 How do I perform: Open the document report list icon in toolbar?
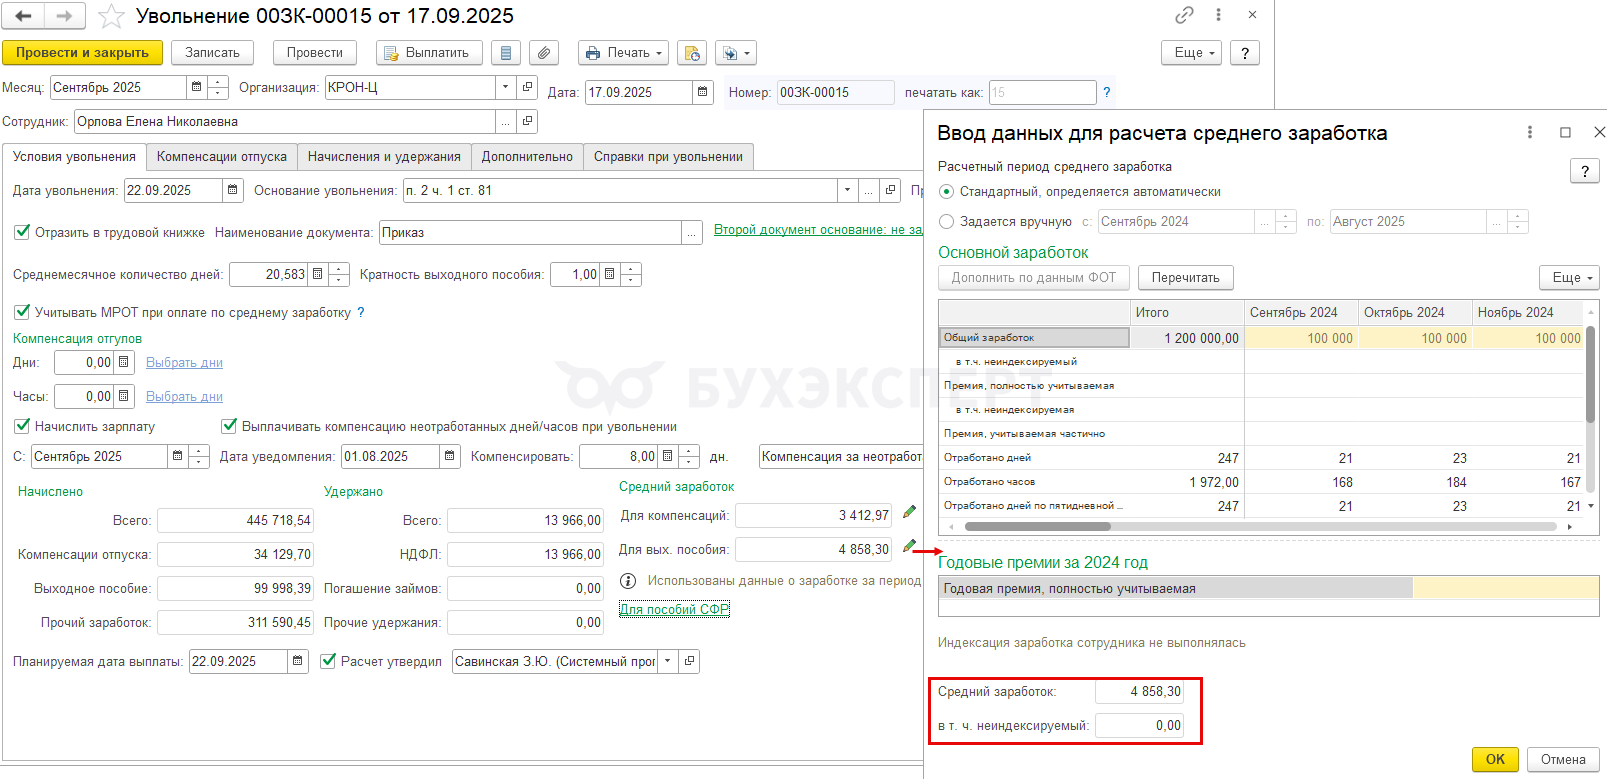tap(506, 53)
